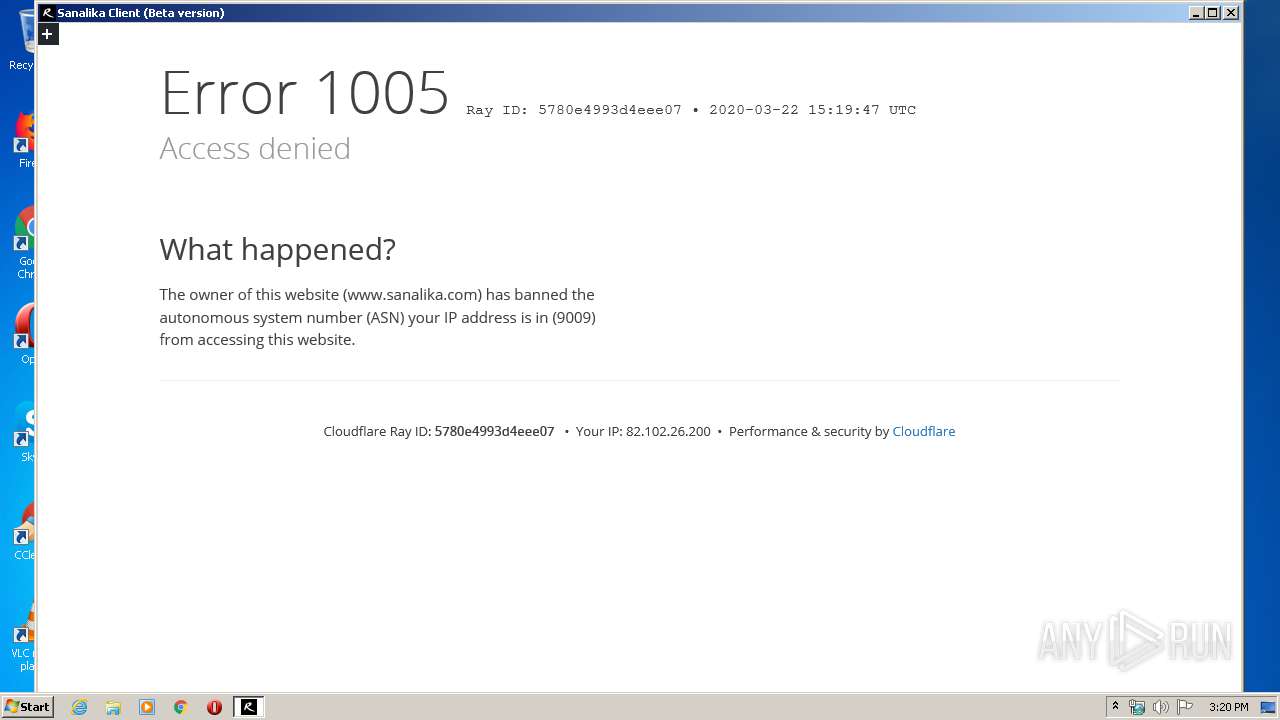Open Opera from the taskbar
1280x720 pixels.
pos(214,707)
